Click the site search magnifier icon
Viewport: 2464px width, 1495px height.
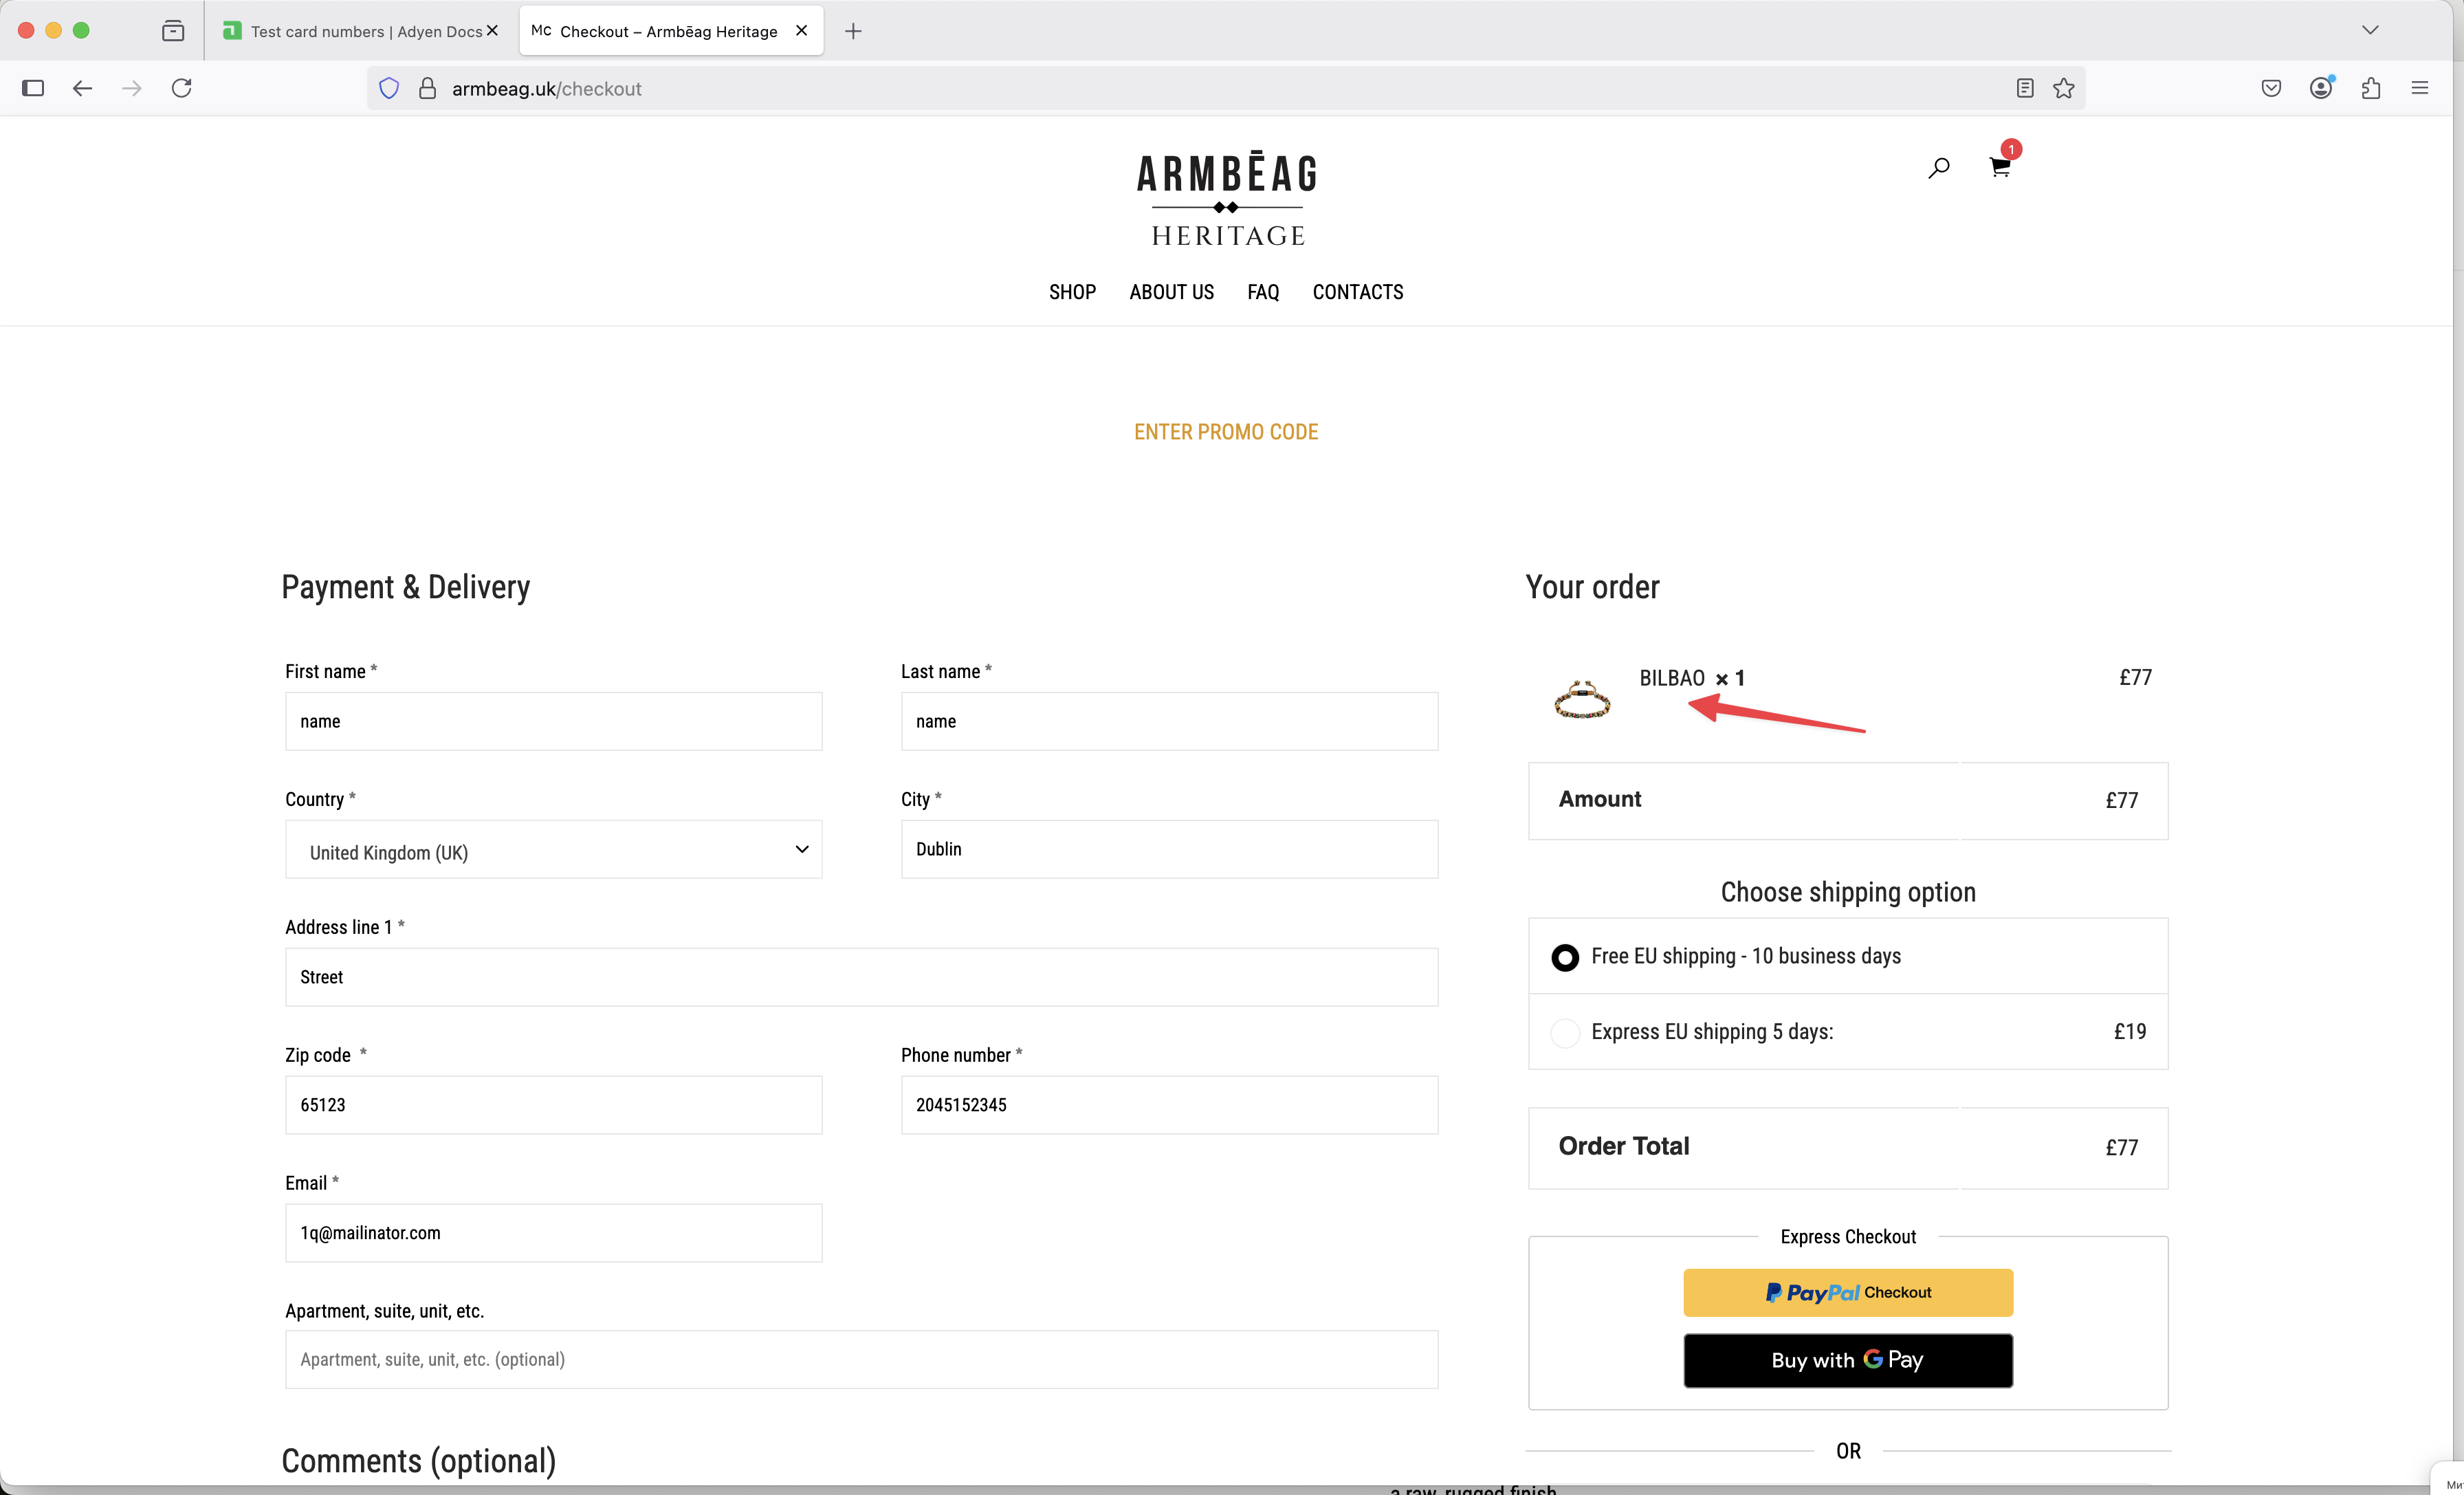[x=1938, y=167]
